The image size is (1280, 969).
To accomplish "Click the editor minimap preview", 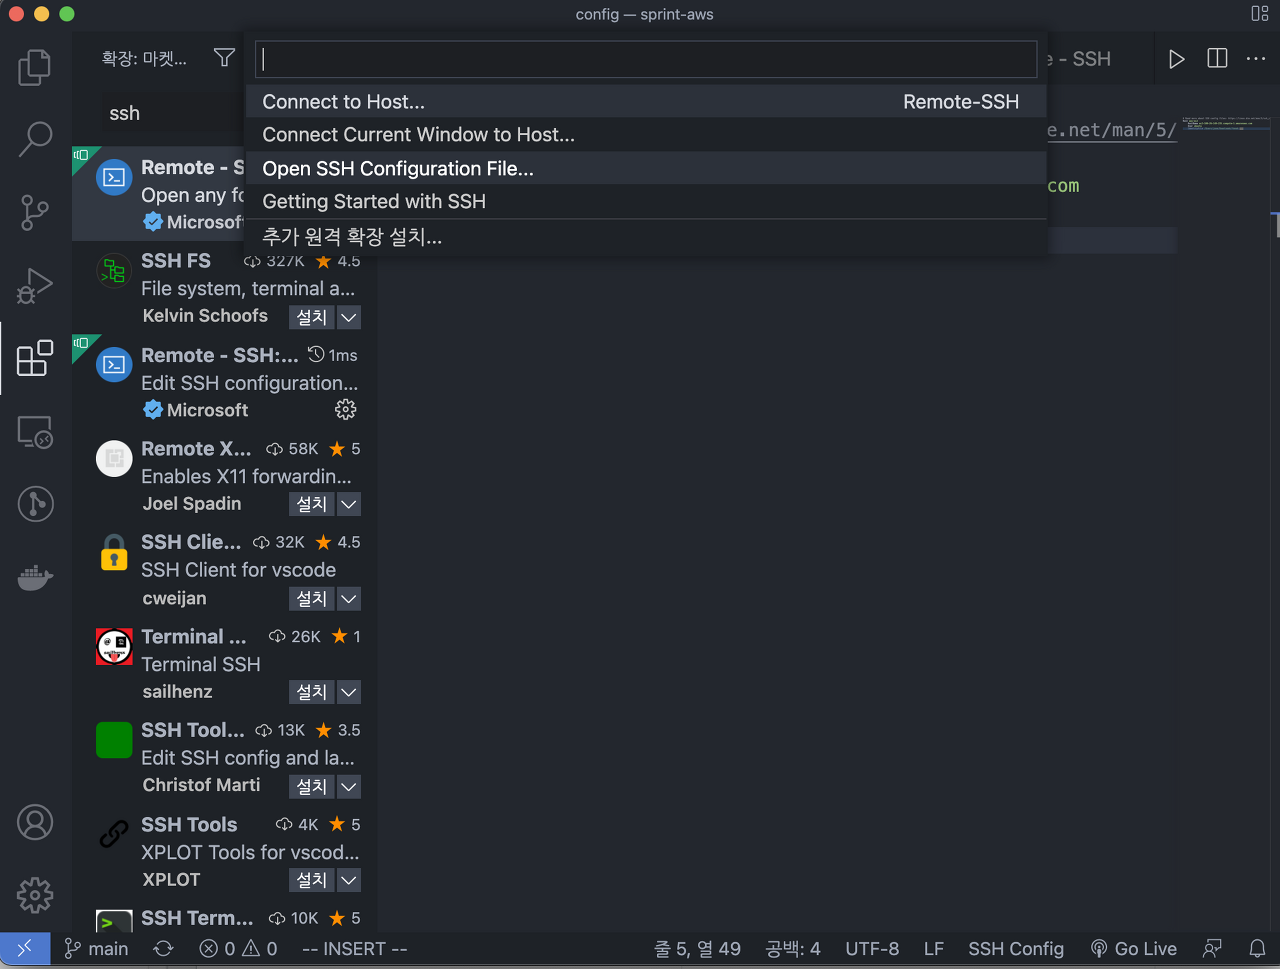I will point(1224,124).
